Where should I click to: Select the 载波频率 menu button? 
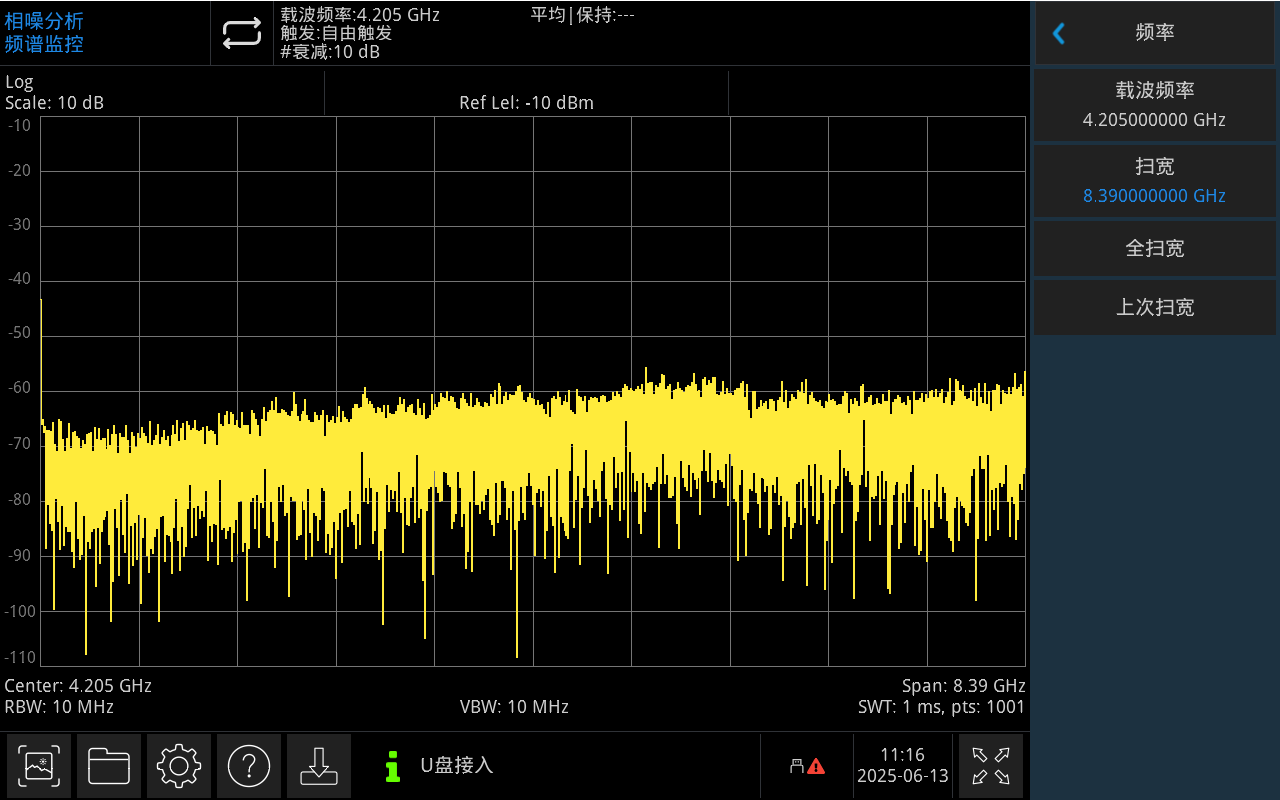pyautogui.click(x=1155, y=104)
